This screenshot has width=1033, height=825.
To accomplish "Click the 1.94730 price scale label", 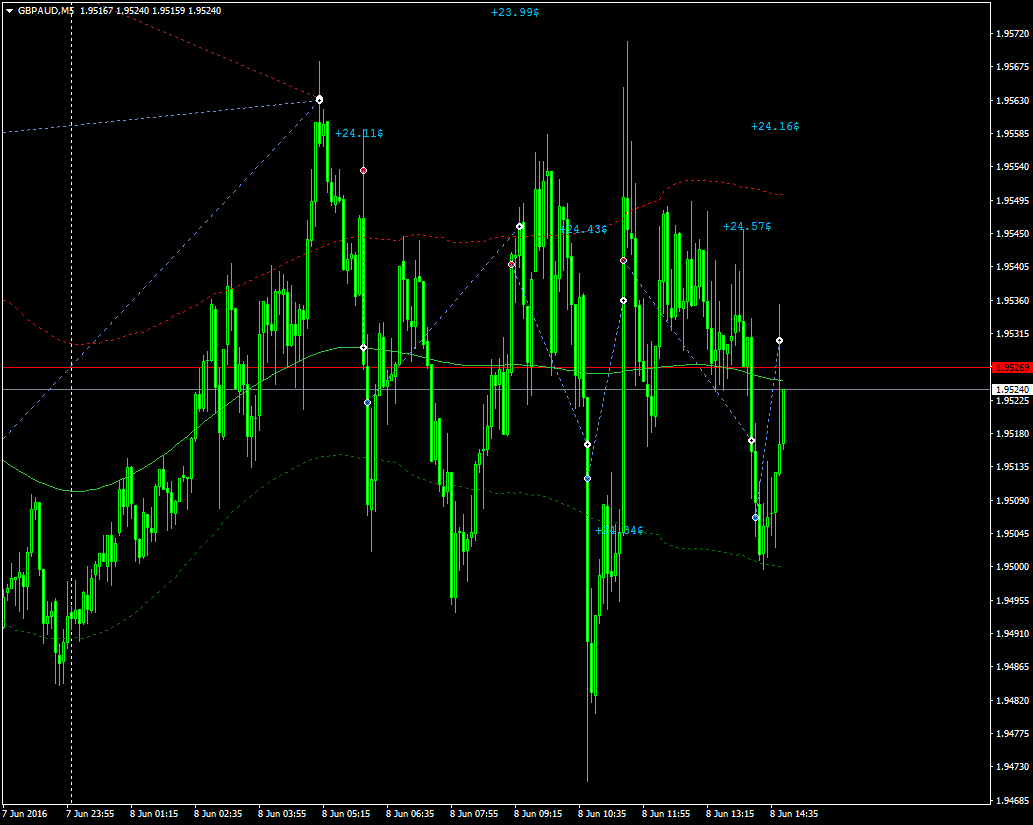I will [1012, 766].
